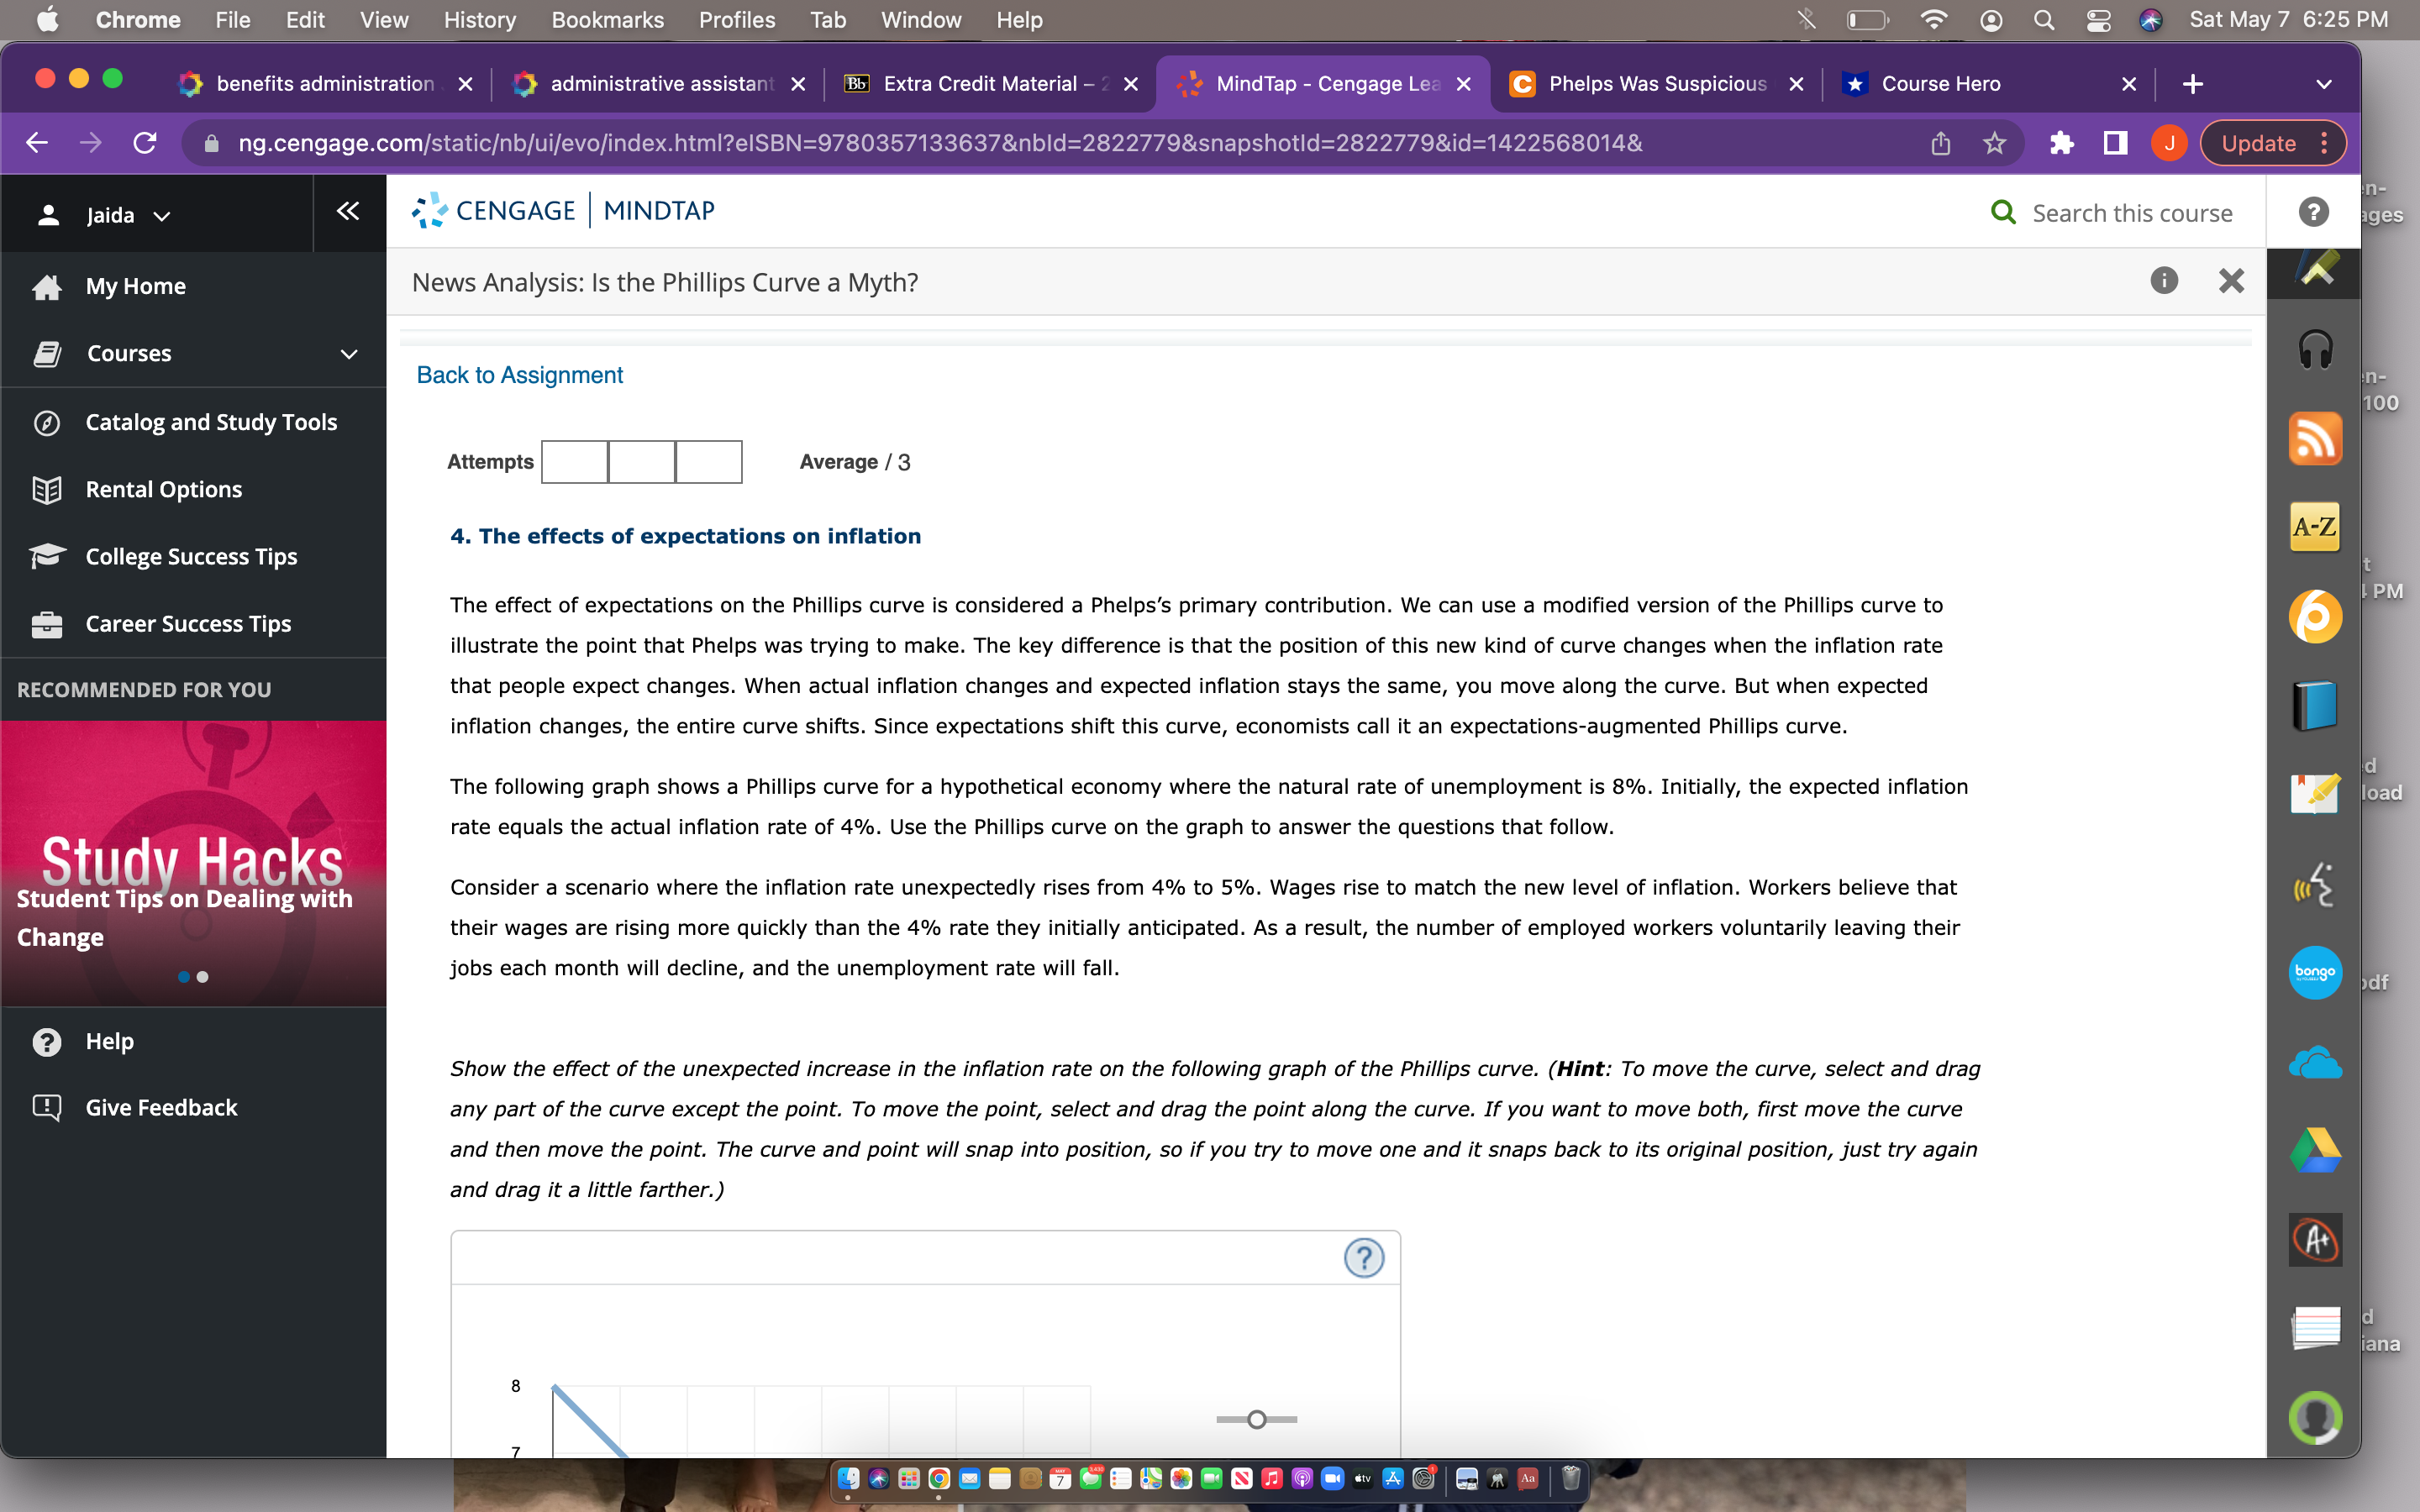Open the Google Drive app in MindTap sidebar
This screenshot has width=2420, height=1512.
click(2314, 1150)
